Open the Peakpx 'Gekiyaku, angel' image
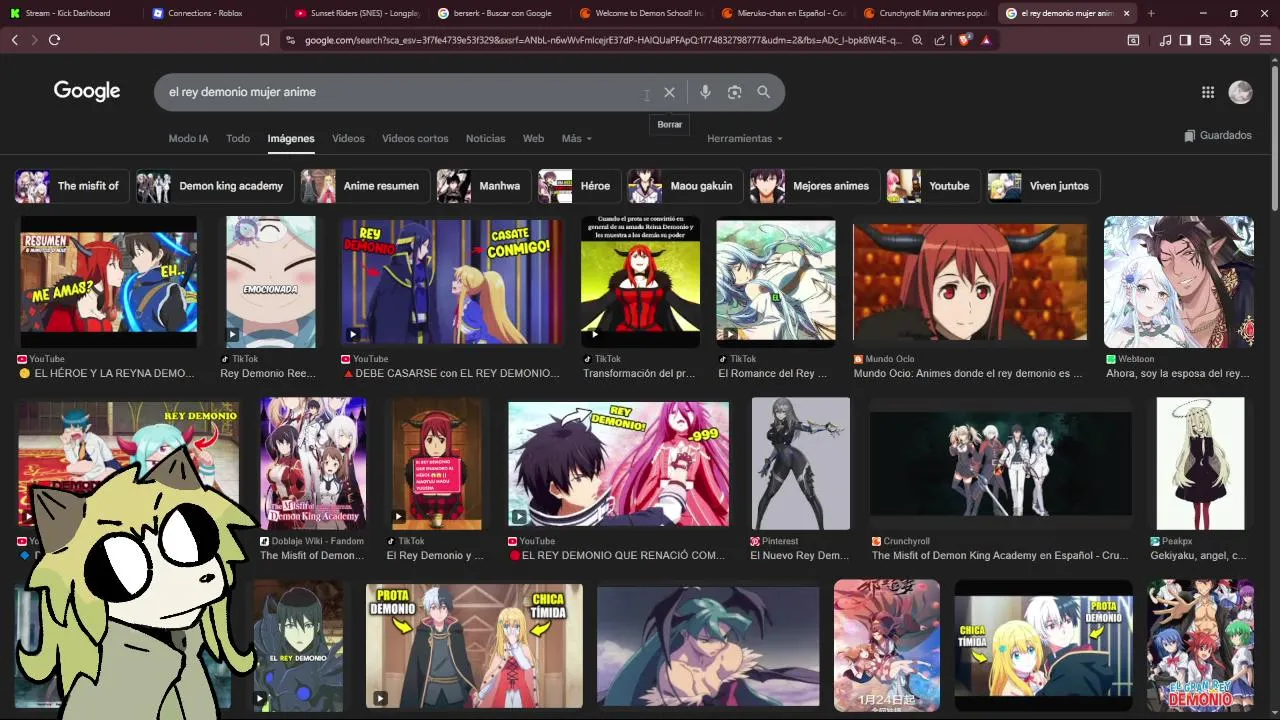1280x720 pixels. click(1200, 464)
